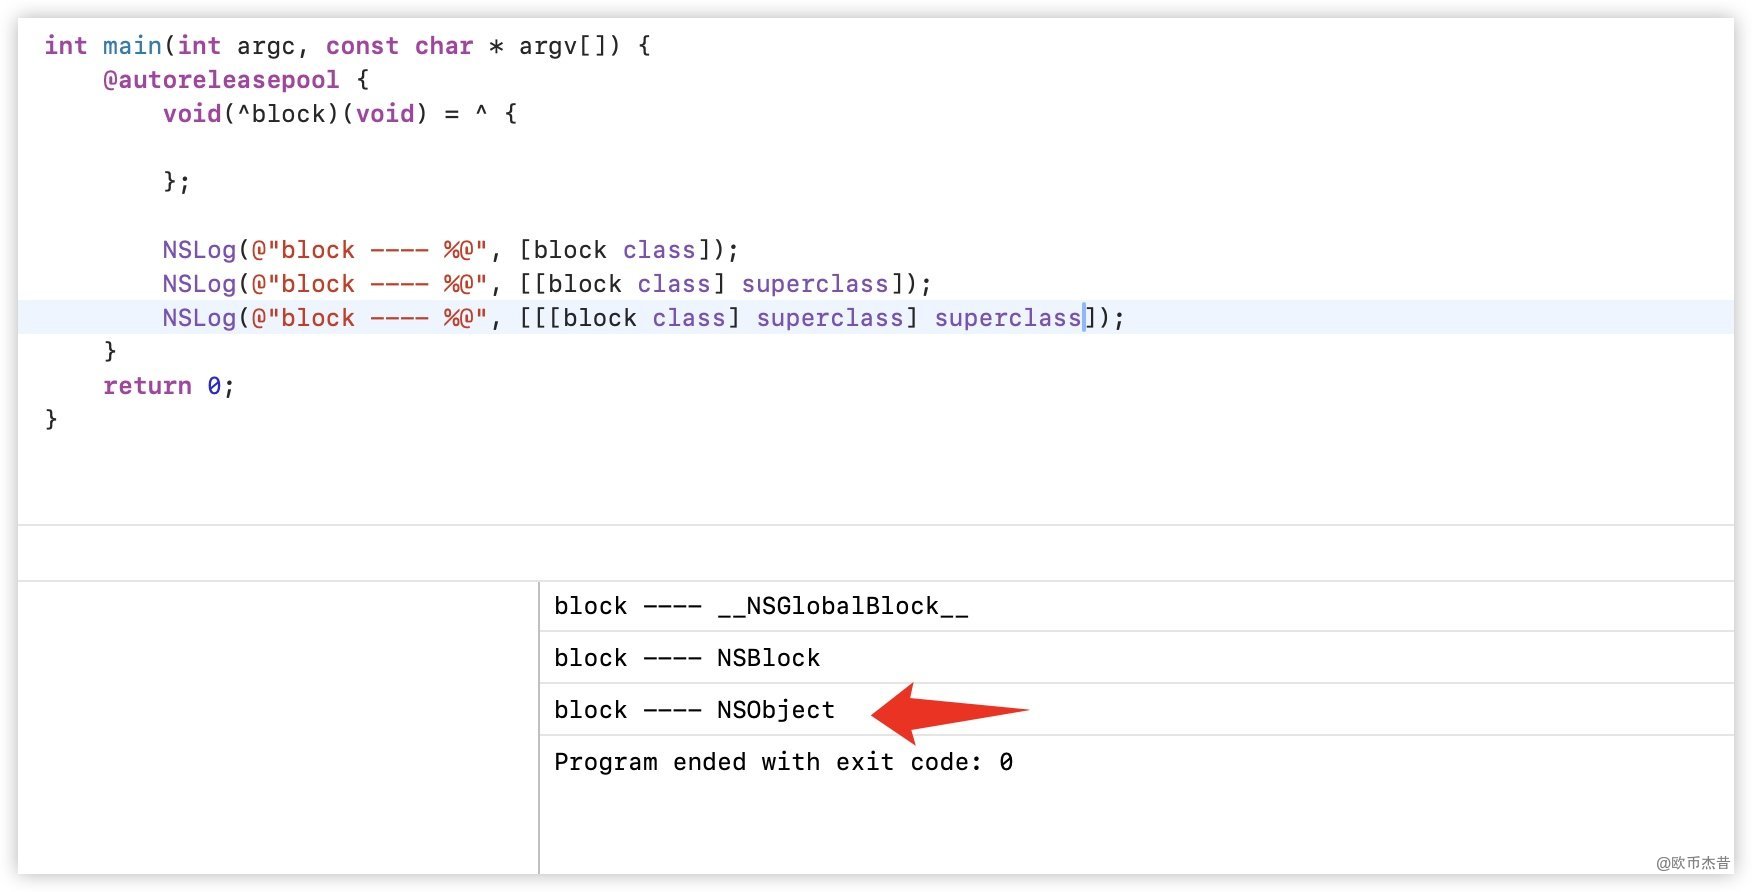Click last 'superclass' on the highlighted line
Viewport: 1752px width, 892px height.
tap(1007, 318)
